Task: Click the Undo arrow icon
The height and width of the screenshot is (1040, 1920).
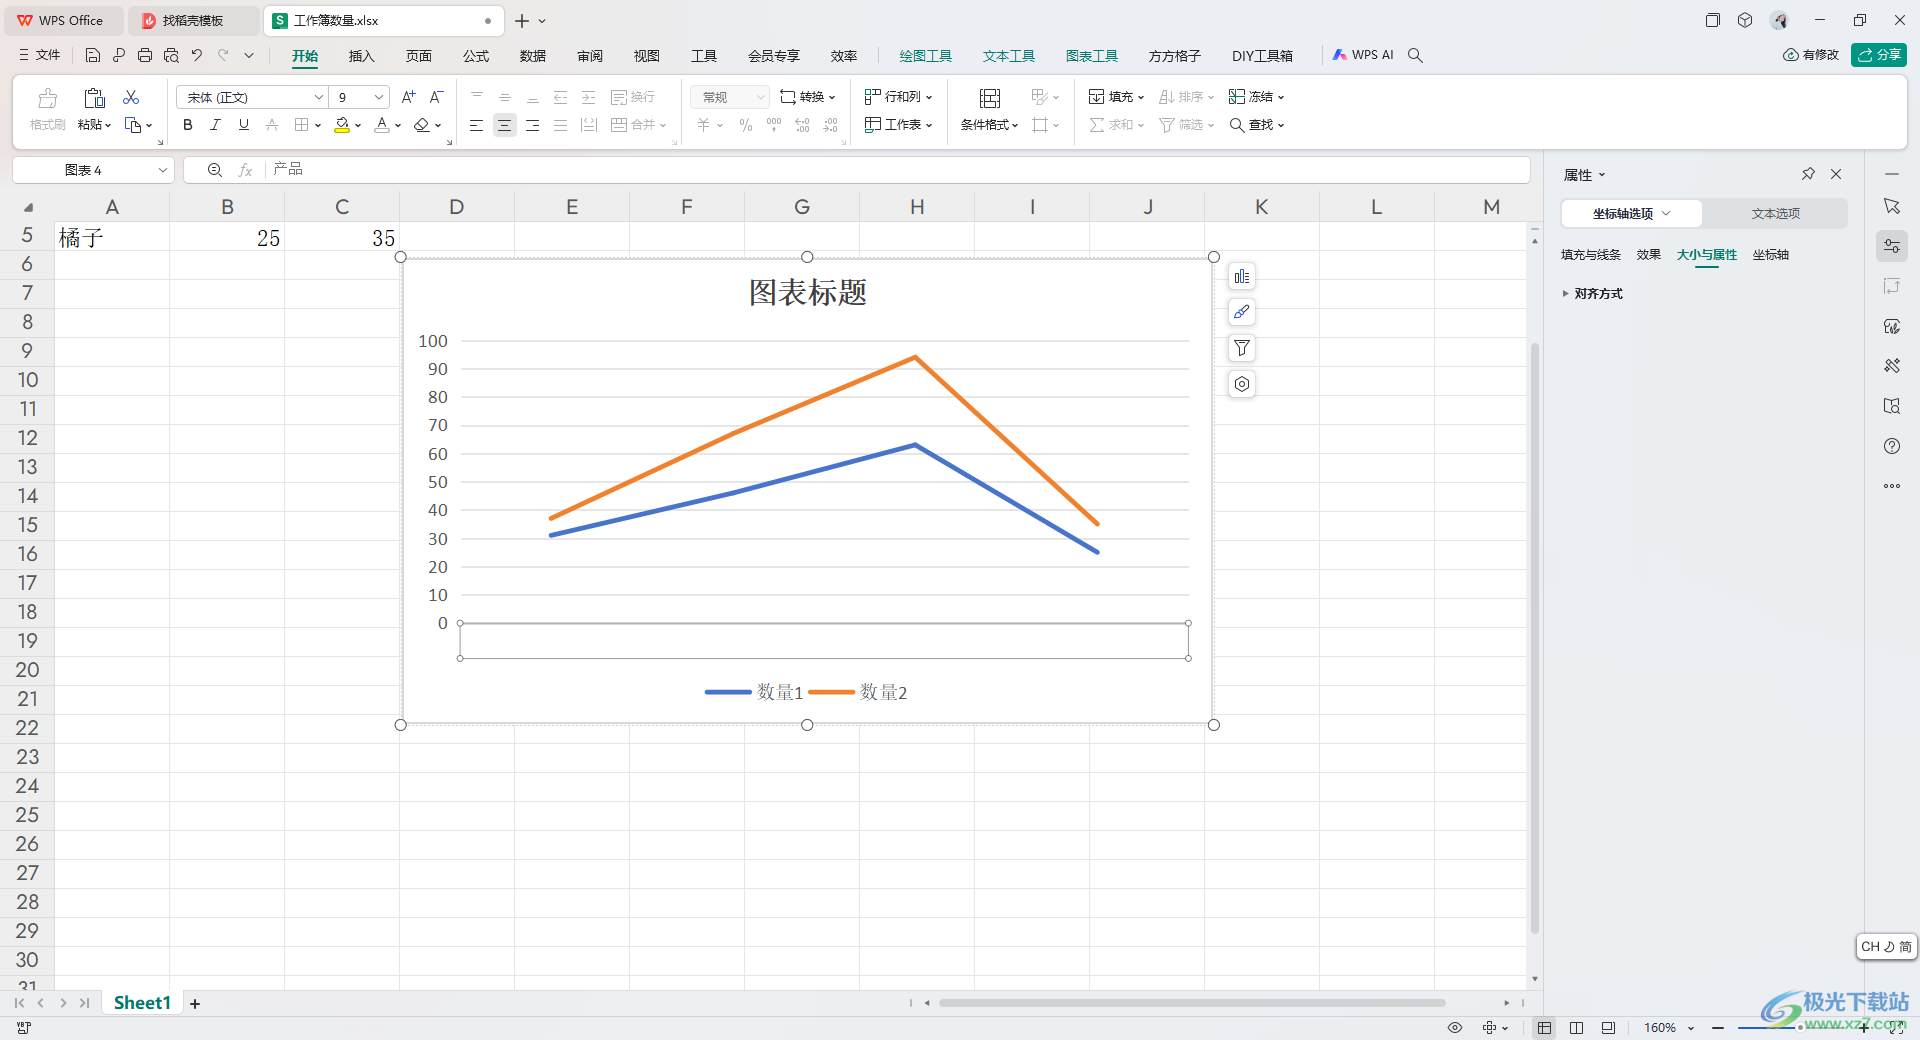Action: (197, 55)
